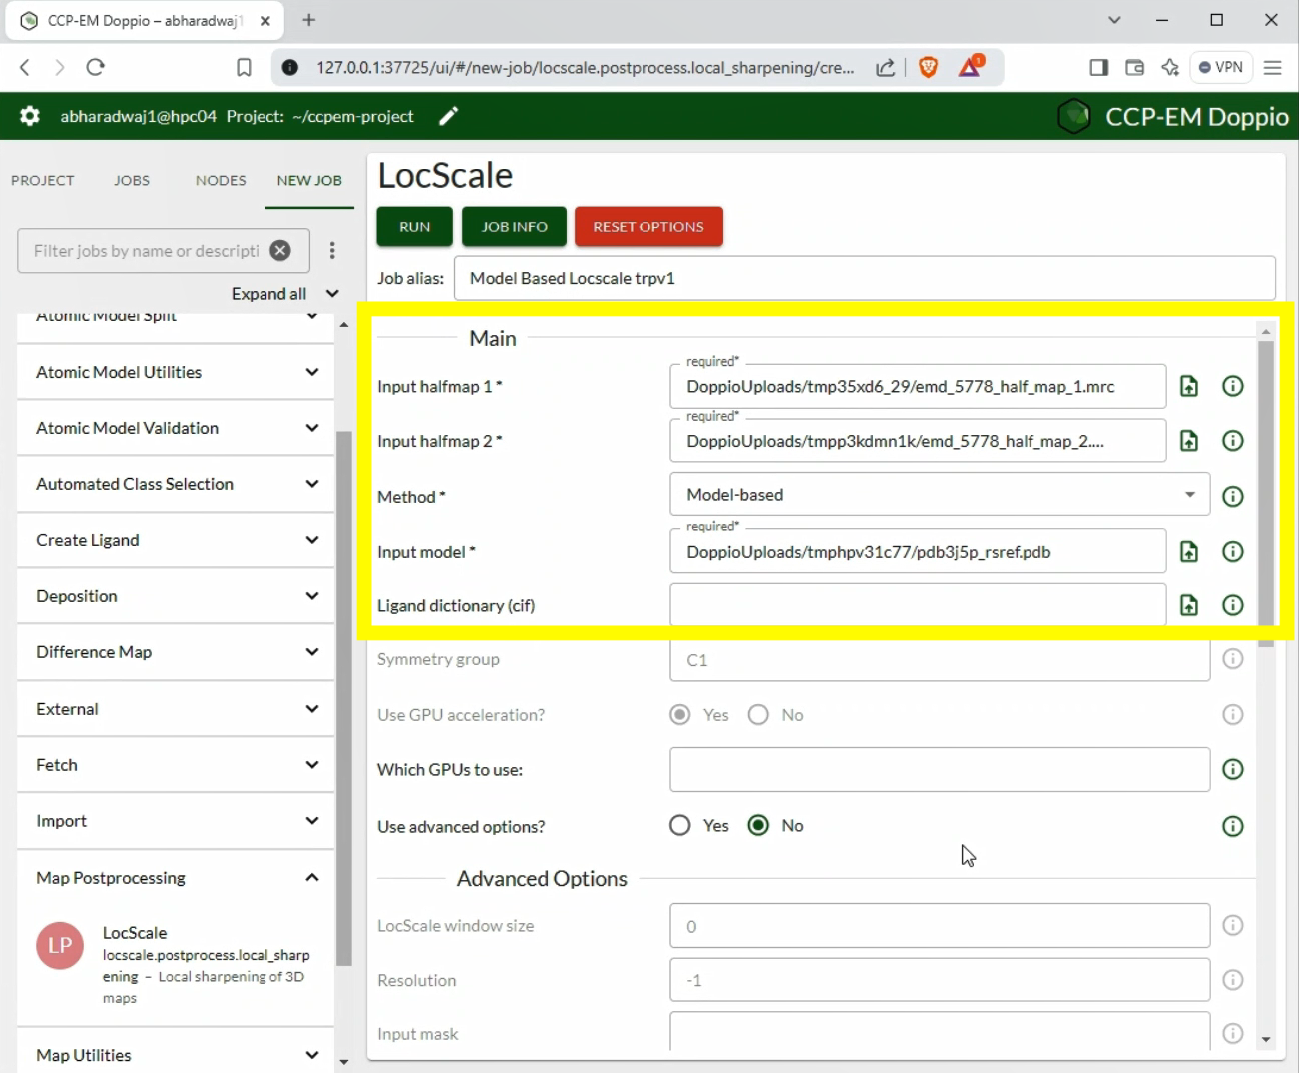Close the CCP-EM Doppio browser tab
This screenshot has width=1299, height=1073.
265,20
